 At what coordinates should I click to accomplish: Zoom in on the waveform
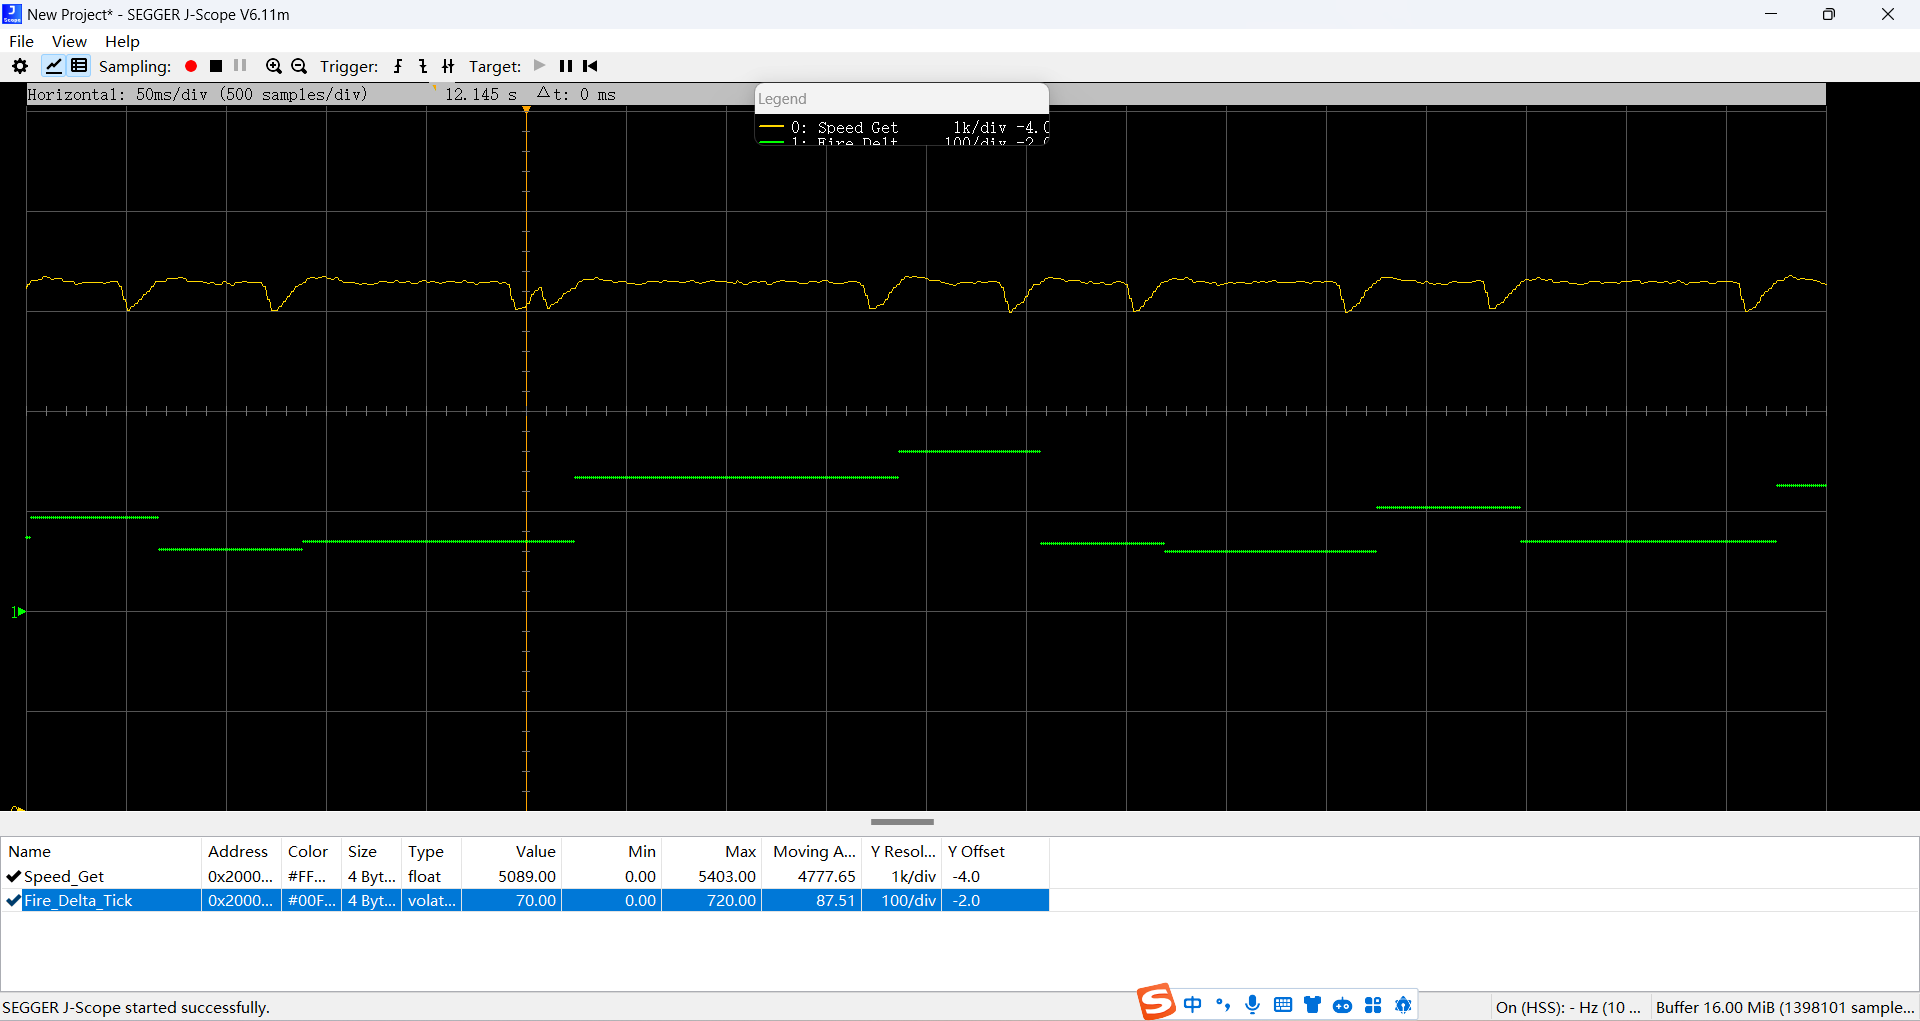pyautogui.click(x=274, y=66)
